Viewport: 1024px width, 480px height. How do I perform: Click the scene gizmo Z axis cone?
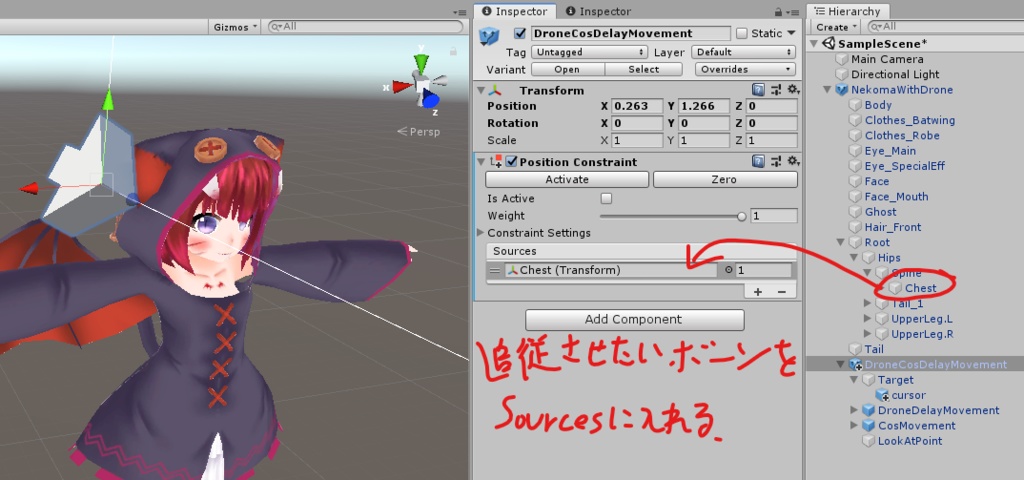pos(430,100)
